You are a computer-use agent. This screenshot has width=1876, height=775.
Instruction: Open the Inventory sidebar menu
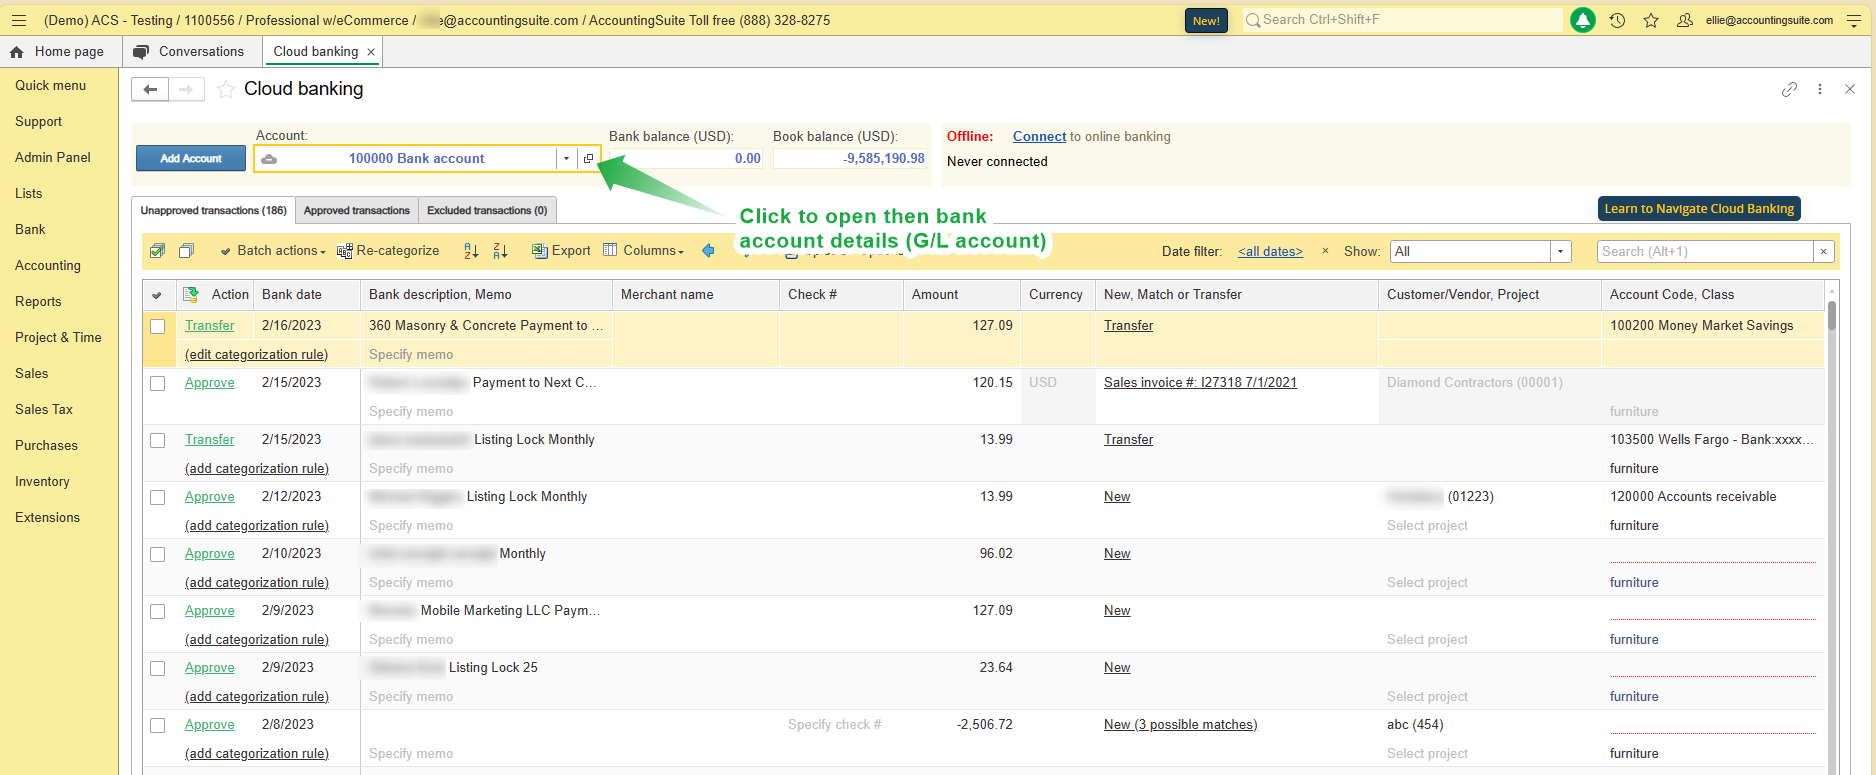tap(42, 481)
